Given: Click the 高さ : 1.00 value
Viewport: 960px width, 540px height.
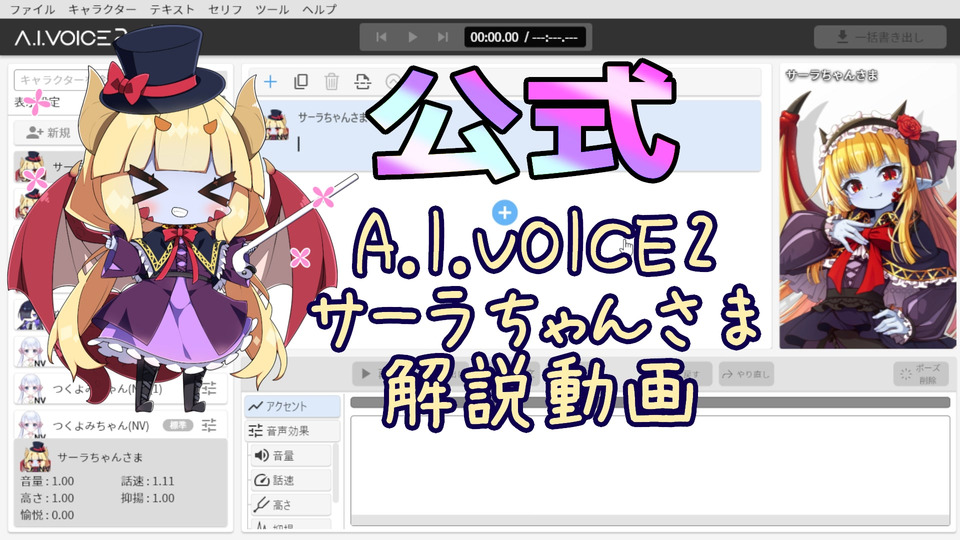Looking at the screenshot, I should click(x=47, y=498).
